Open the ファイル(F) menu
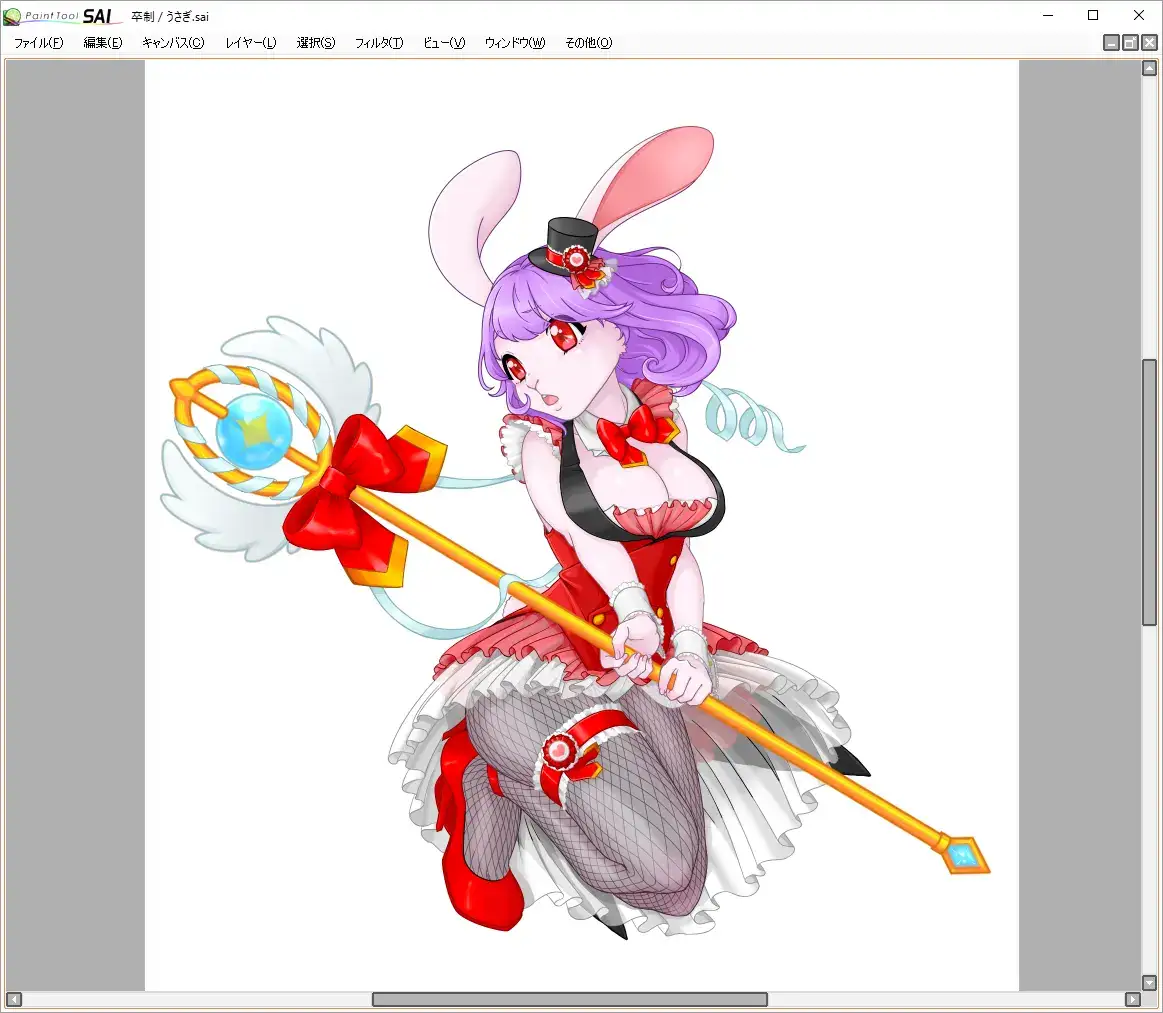 click(38, 43)
